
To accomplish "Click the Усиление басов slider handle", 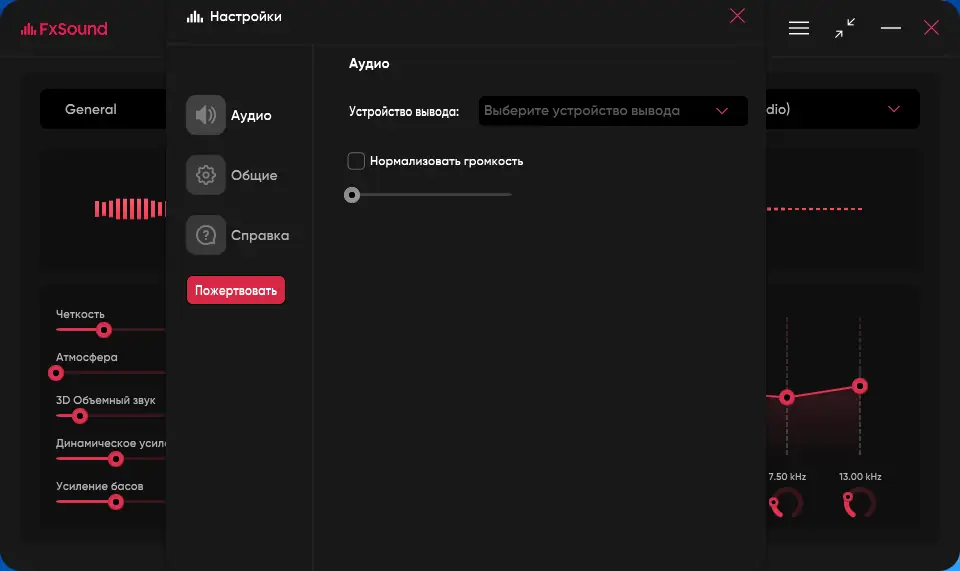I will click(x=116, y=502).
